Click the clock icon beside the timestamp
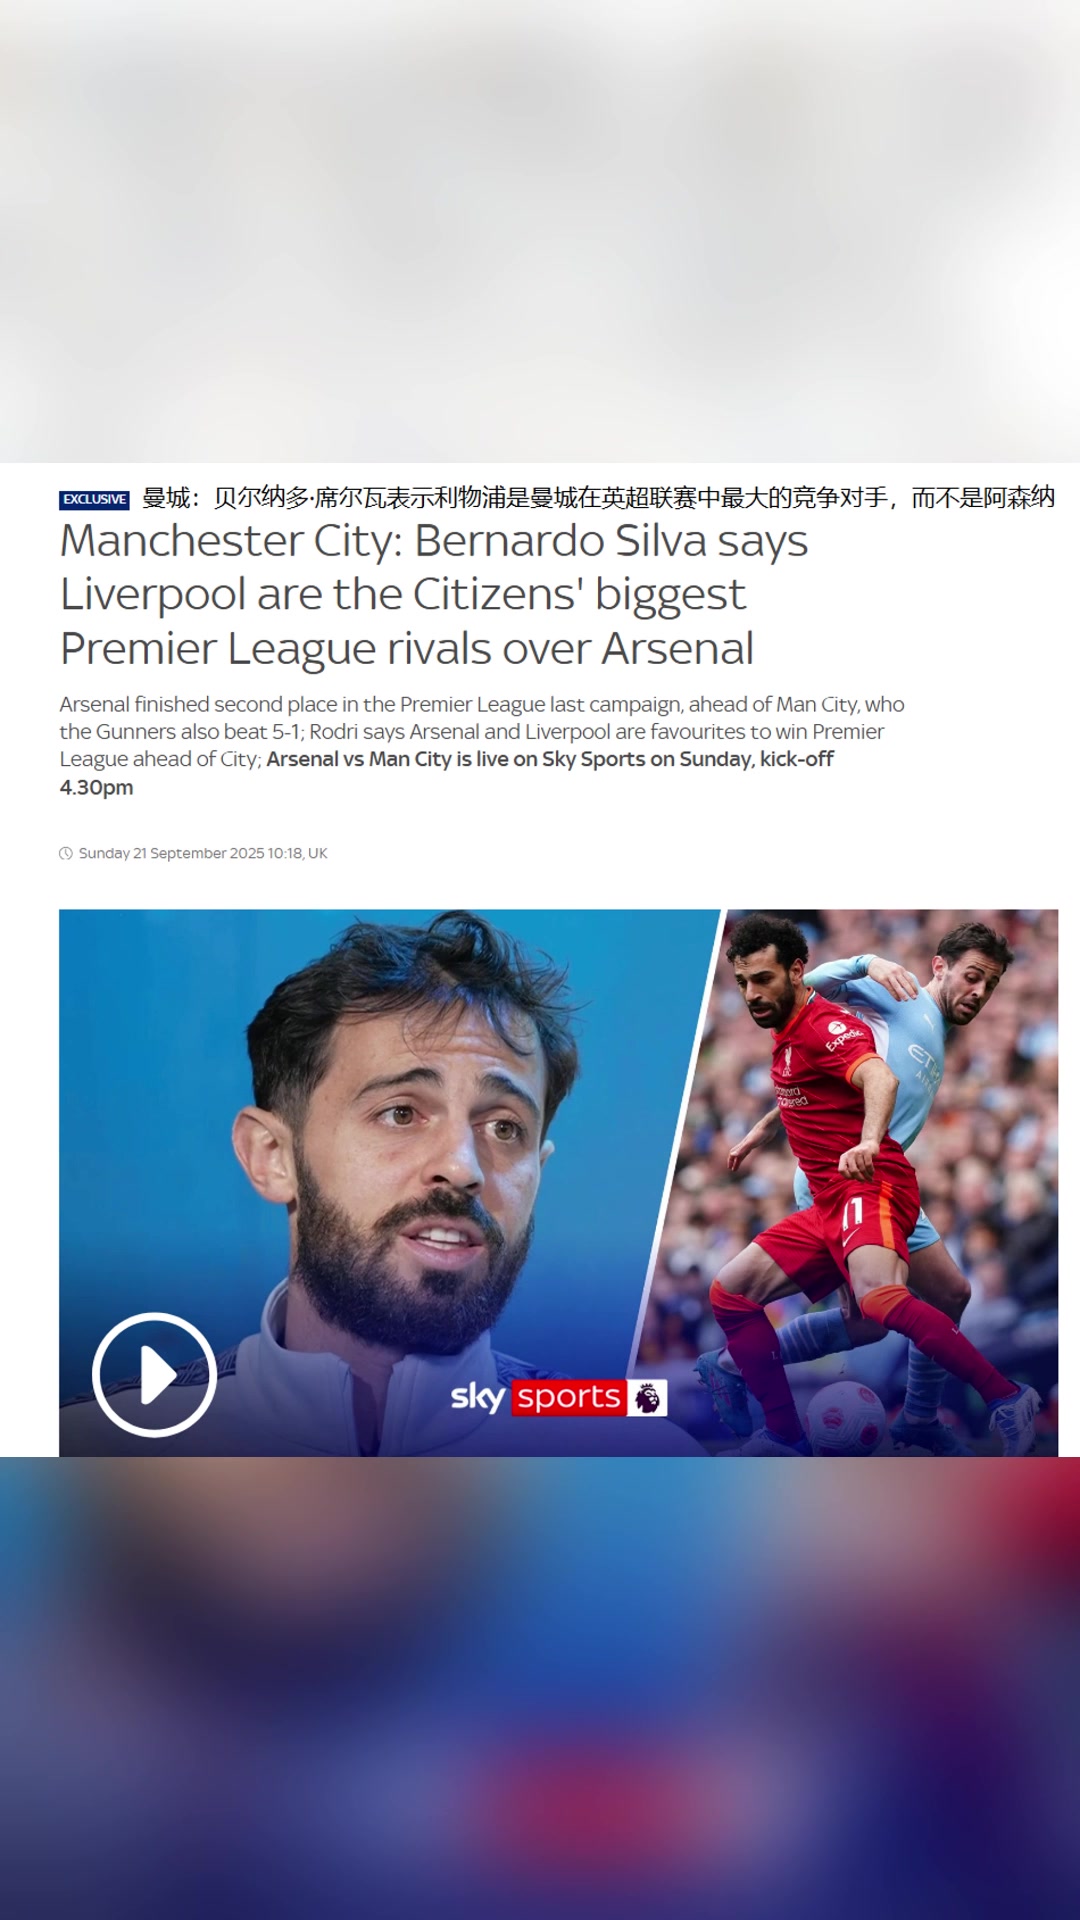 [x=66, y=853]
